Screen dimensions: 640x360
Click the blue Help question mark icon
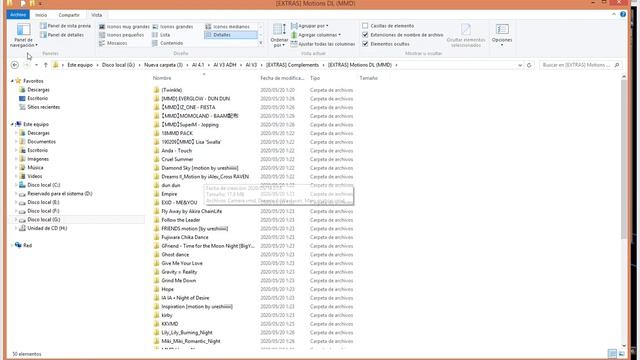(x=623, y=14)
